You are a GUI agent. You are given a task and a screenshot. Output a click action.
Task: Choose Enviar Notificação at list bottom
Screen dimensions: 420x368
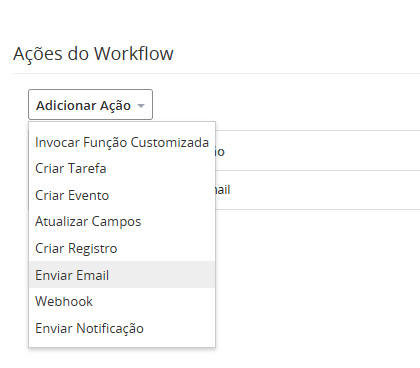point(122,328)
